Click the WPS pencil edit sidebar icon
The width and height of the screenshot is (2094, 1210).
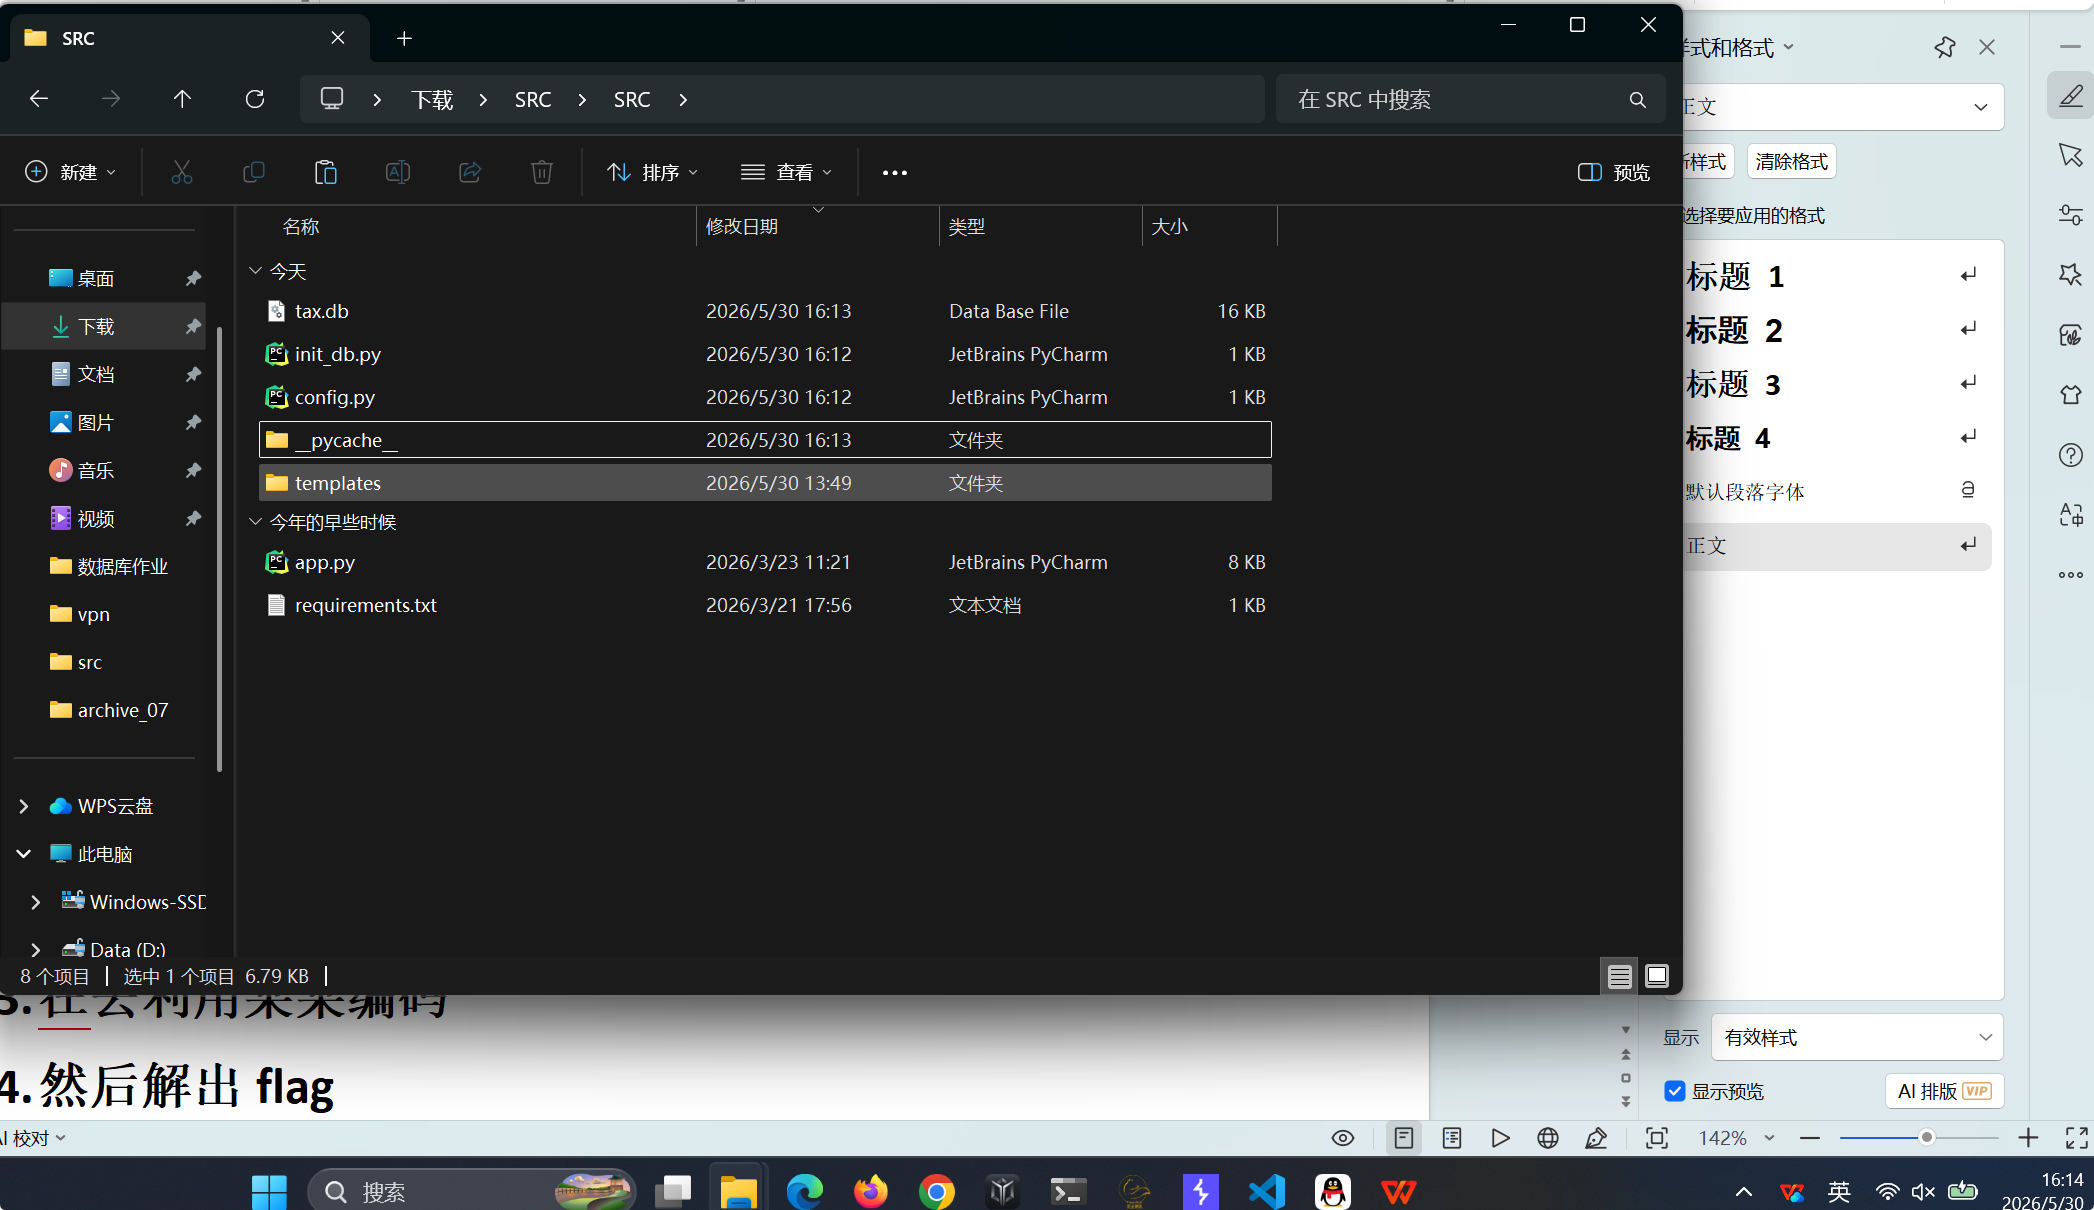pyautogui.click(x=2071, y=96)
